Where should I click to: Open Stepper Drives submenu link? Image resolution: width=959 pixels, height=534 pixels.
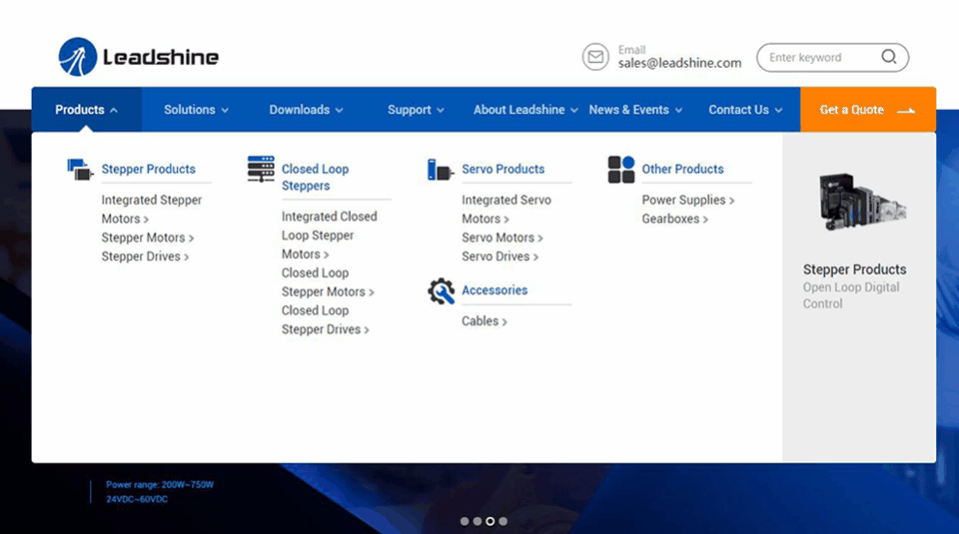(145, 257)
